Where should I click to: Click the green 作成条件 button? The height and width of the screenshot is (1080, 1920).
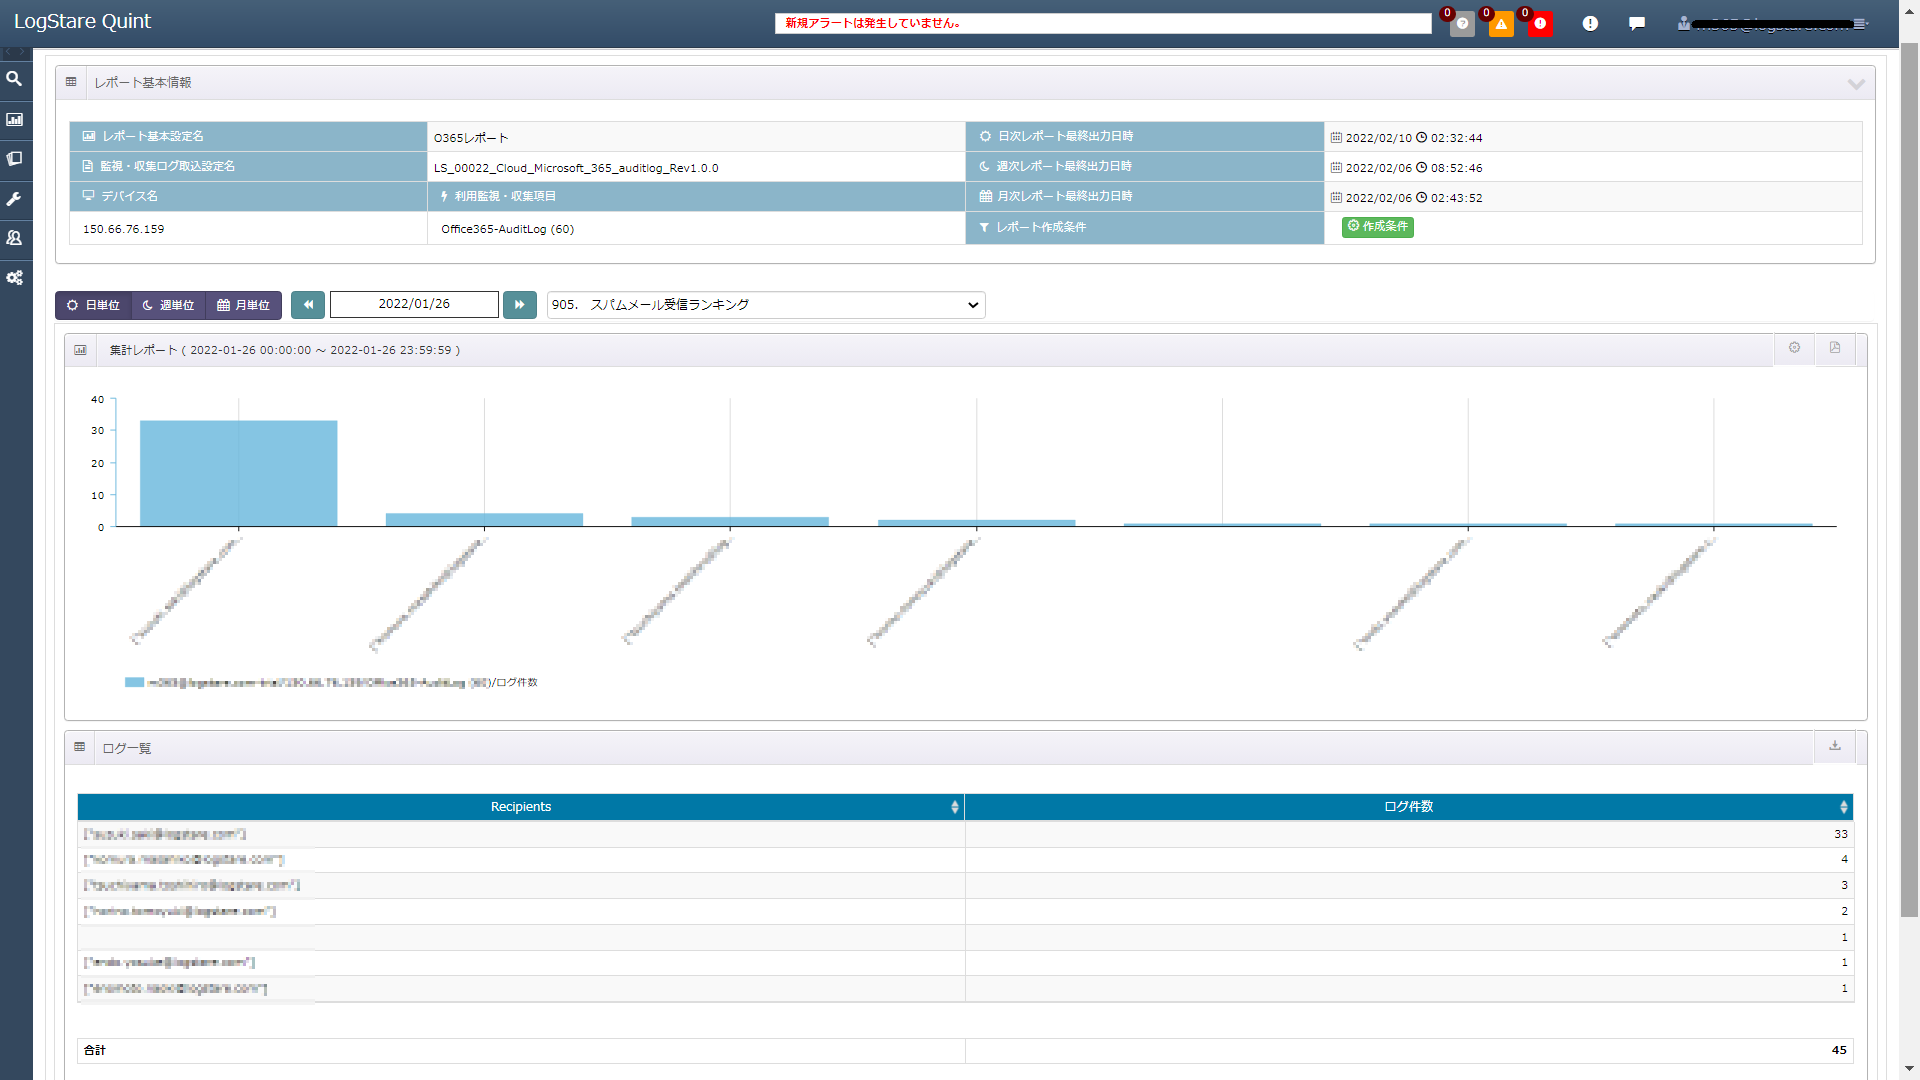tap(1377, 227)
